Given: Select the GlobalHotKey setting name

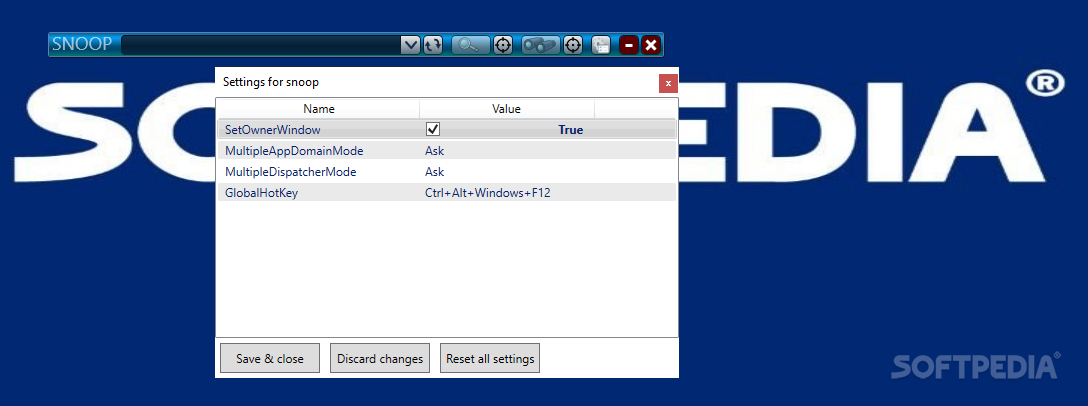Looking at the screenshot, I should coord(262,193).
